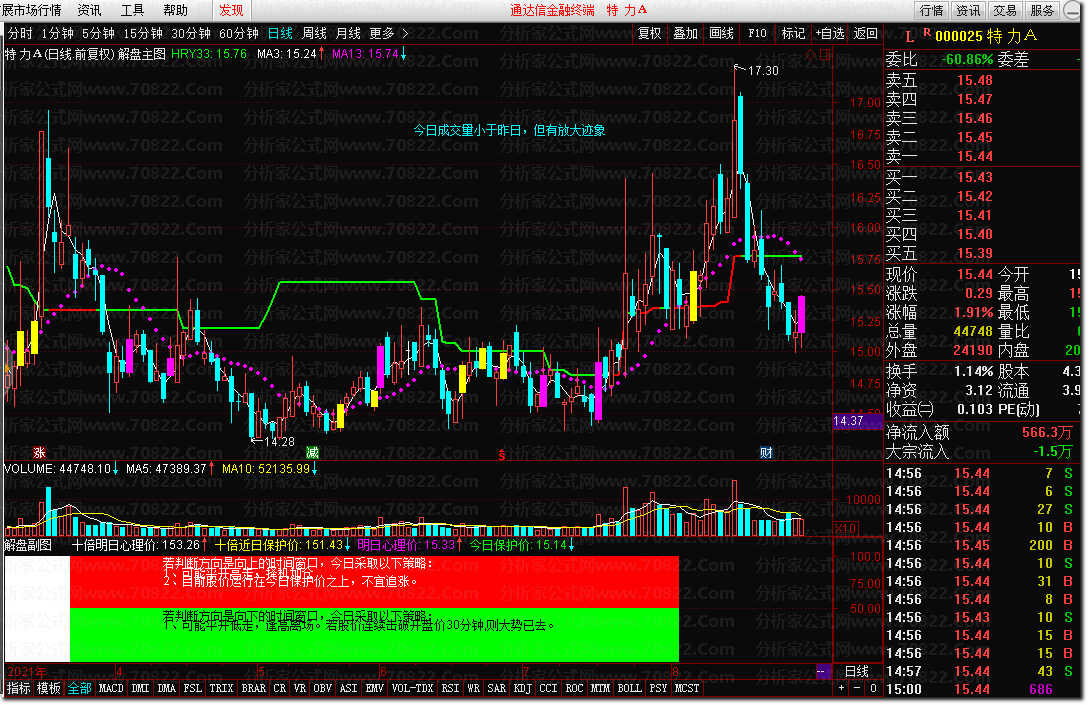Switch to 月线 monthly period
This screenshot has height=705, width=1089.
tap(348, 33)
